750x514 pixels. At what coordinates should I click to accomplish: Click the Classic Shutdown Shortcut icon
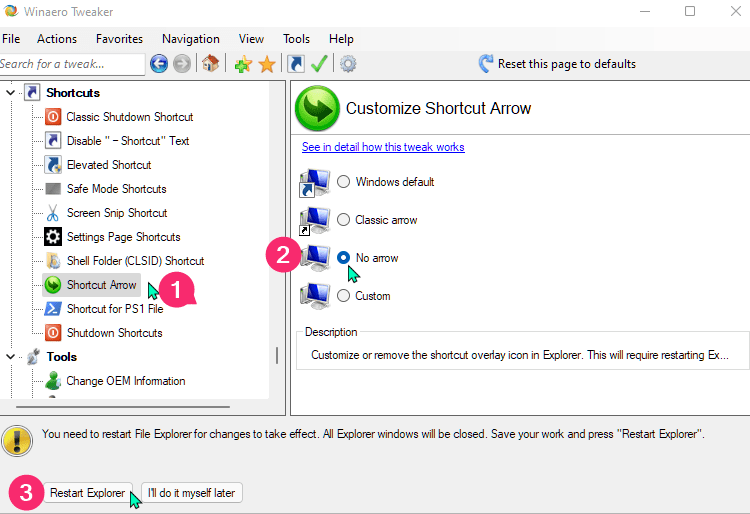click(53, 117)
